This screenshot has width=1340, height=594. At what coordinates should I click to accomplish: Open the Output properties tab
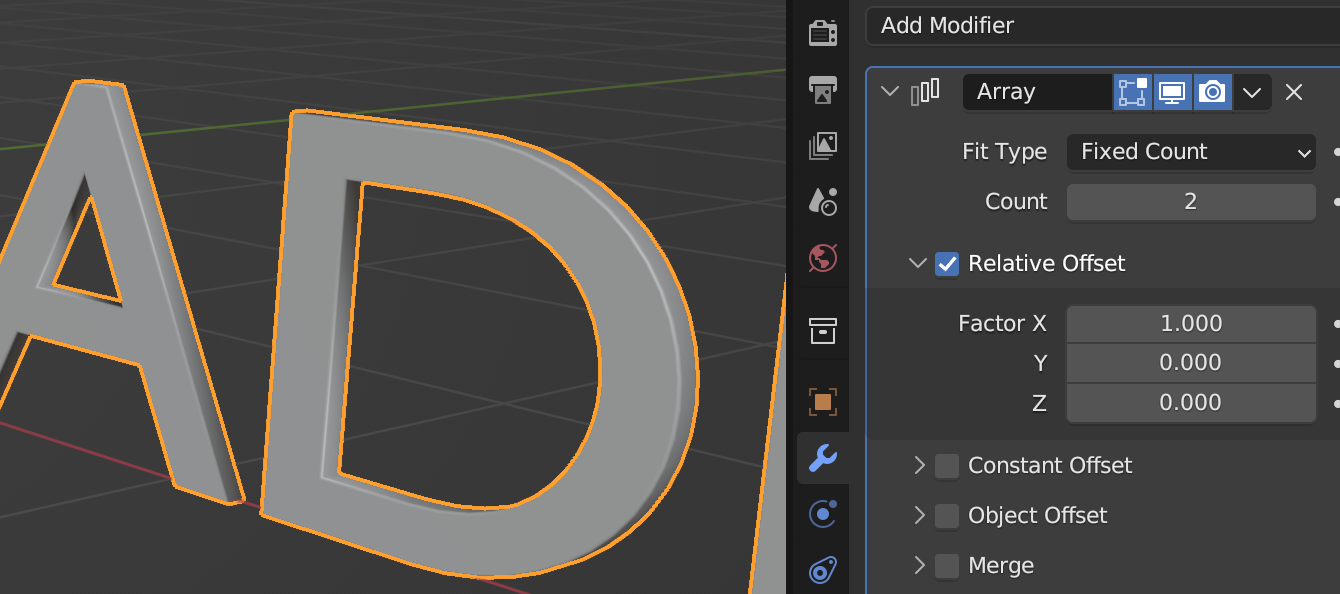[822, 90]
